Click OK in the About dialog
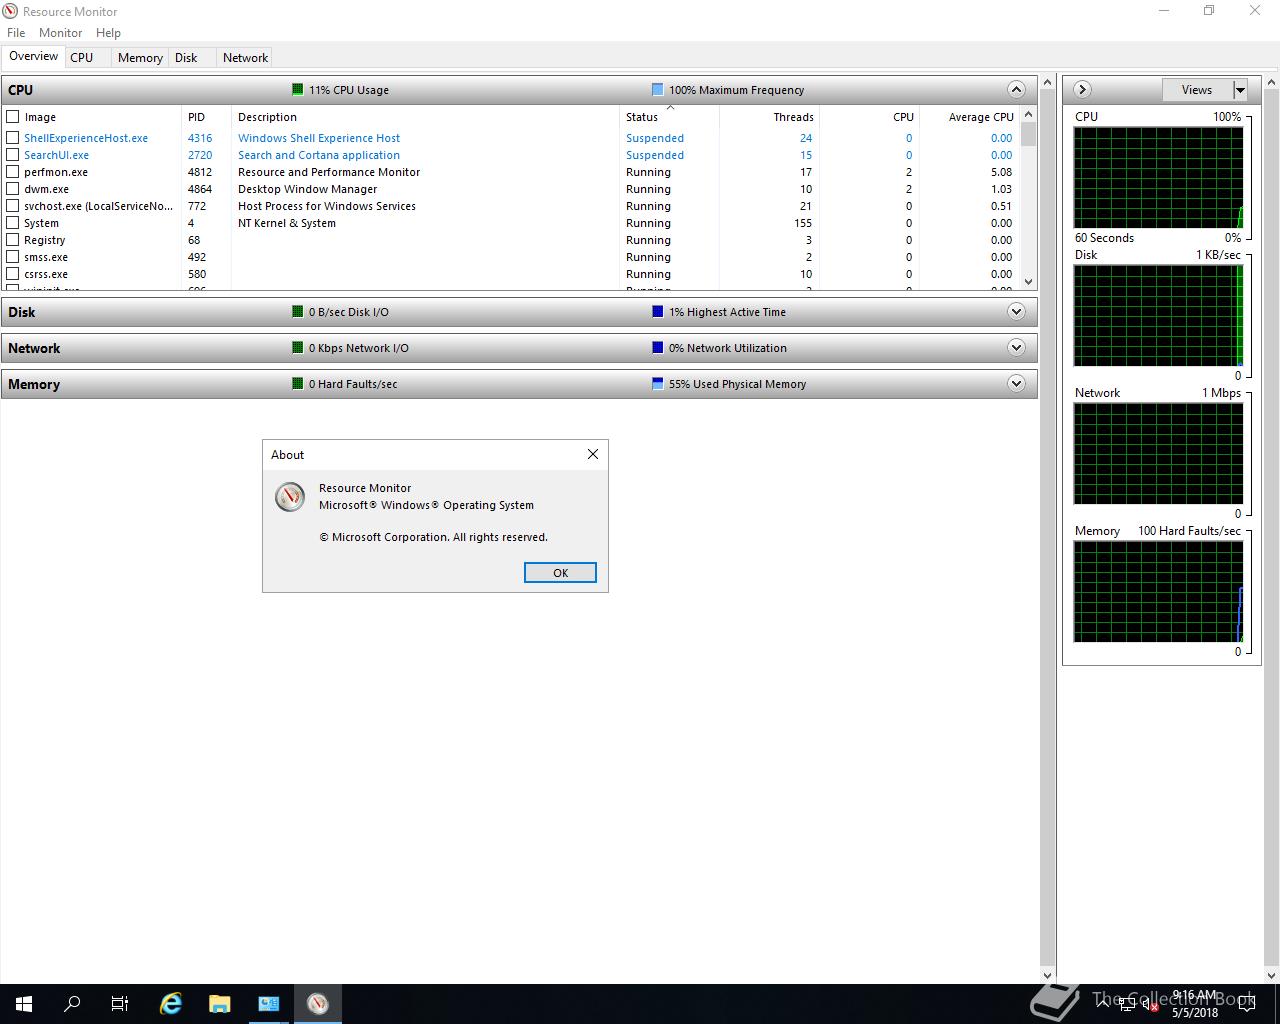The image size is (1280, 1024). (560, 573)
